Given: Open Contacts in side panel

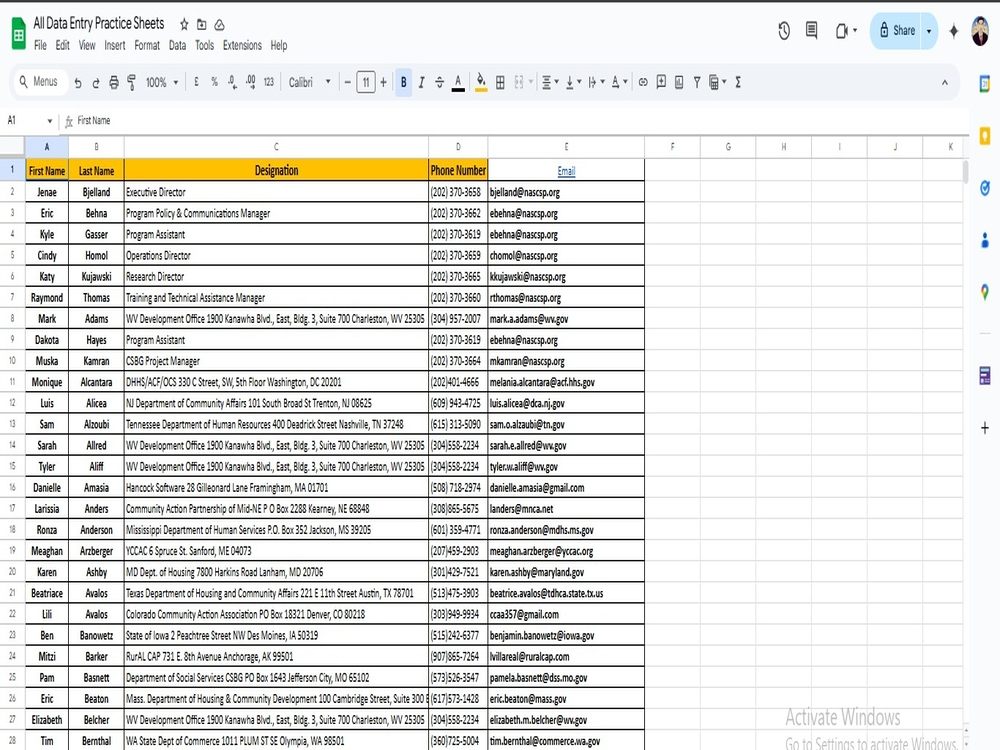Looking at the screenshot, I should [x=985, y=240].
